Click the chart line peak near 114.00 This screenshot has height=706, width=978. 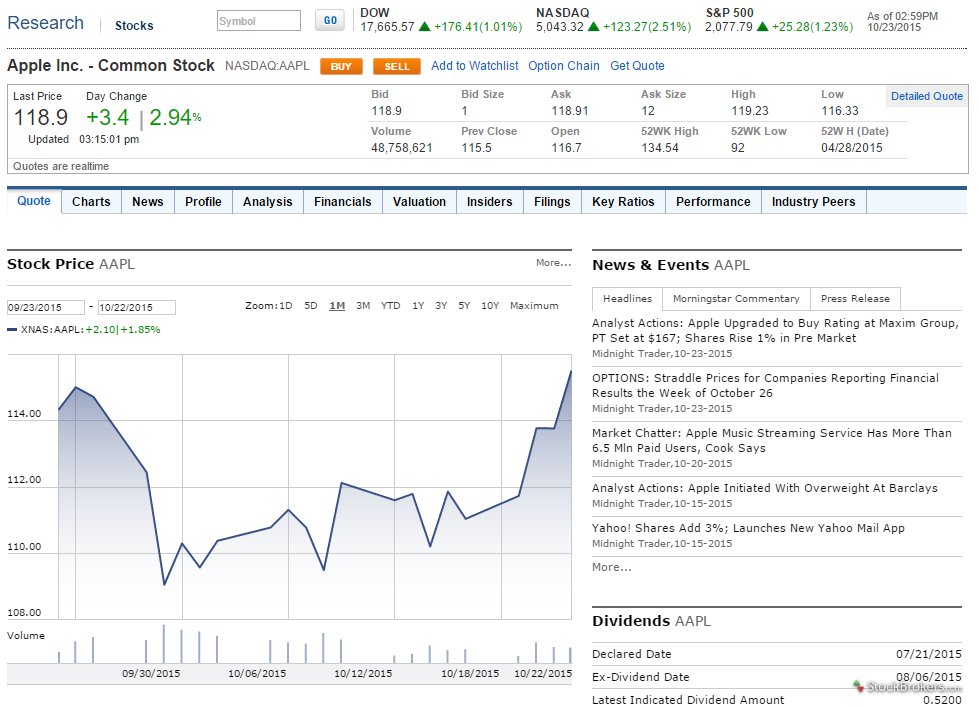coord(75,387)
